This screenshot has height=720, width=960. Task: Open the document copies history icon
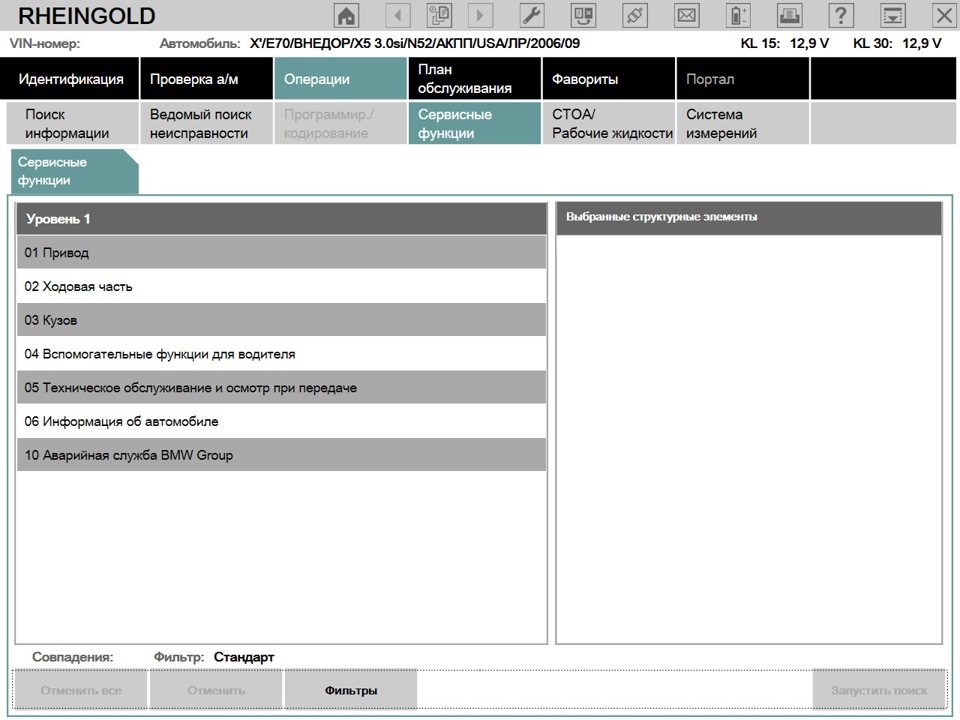point(440,15)
